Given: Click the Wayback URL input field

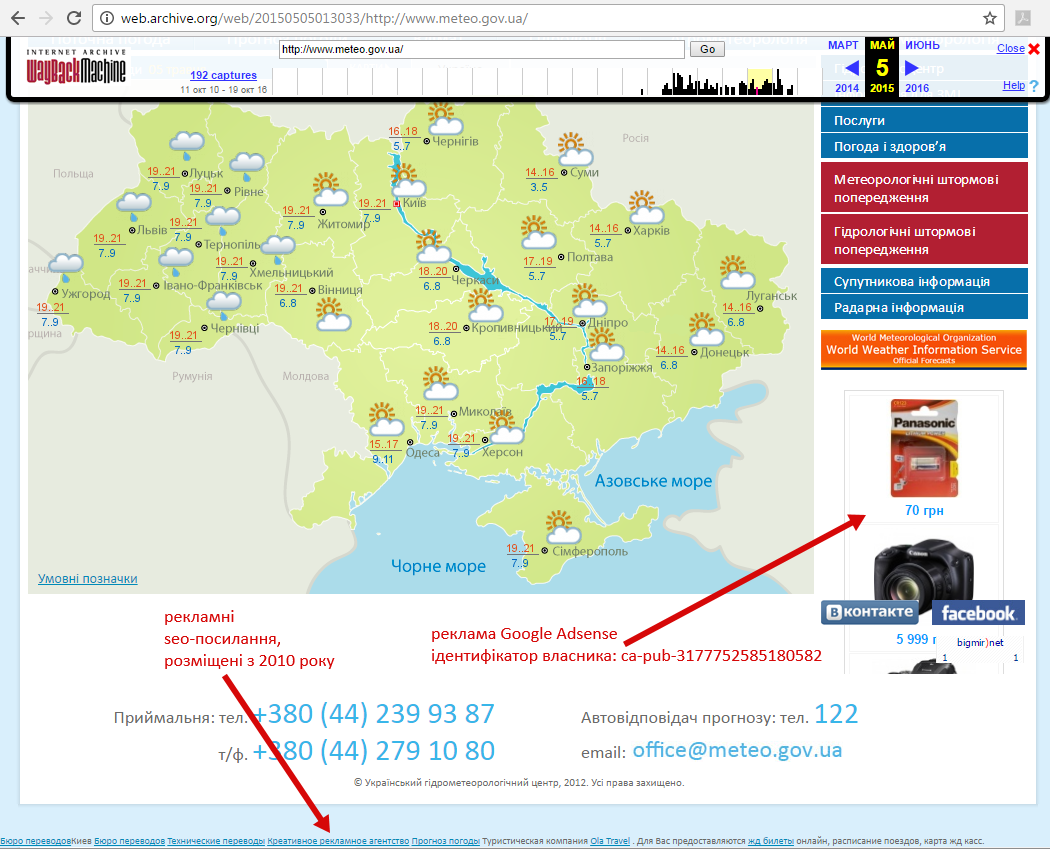Looking at the screenshot, I should 480,48.
